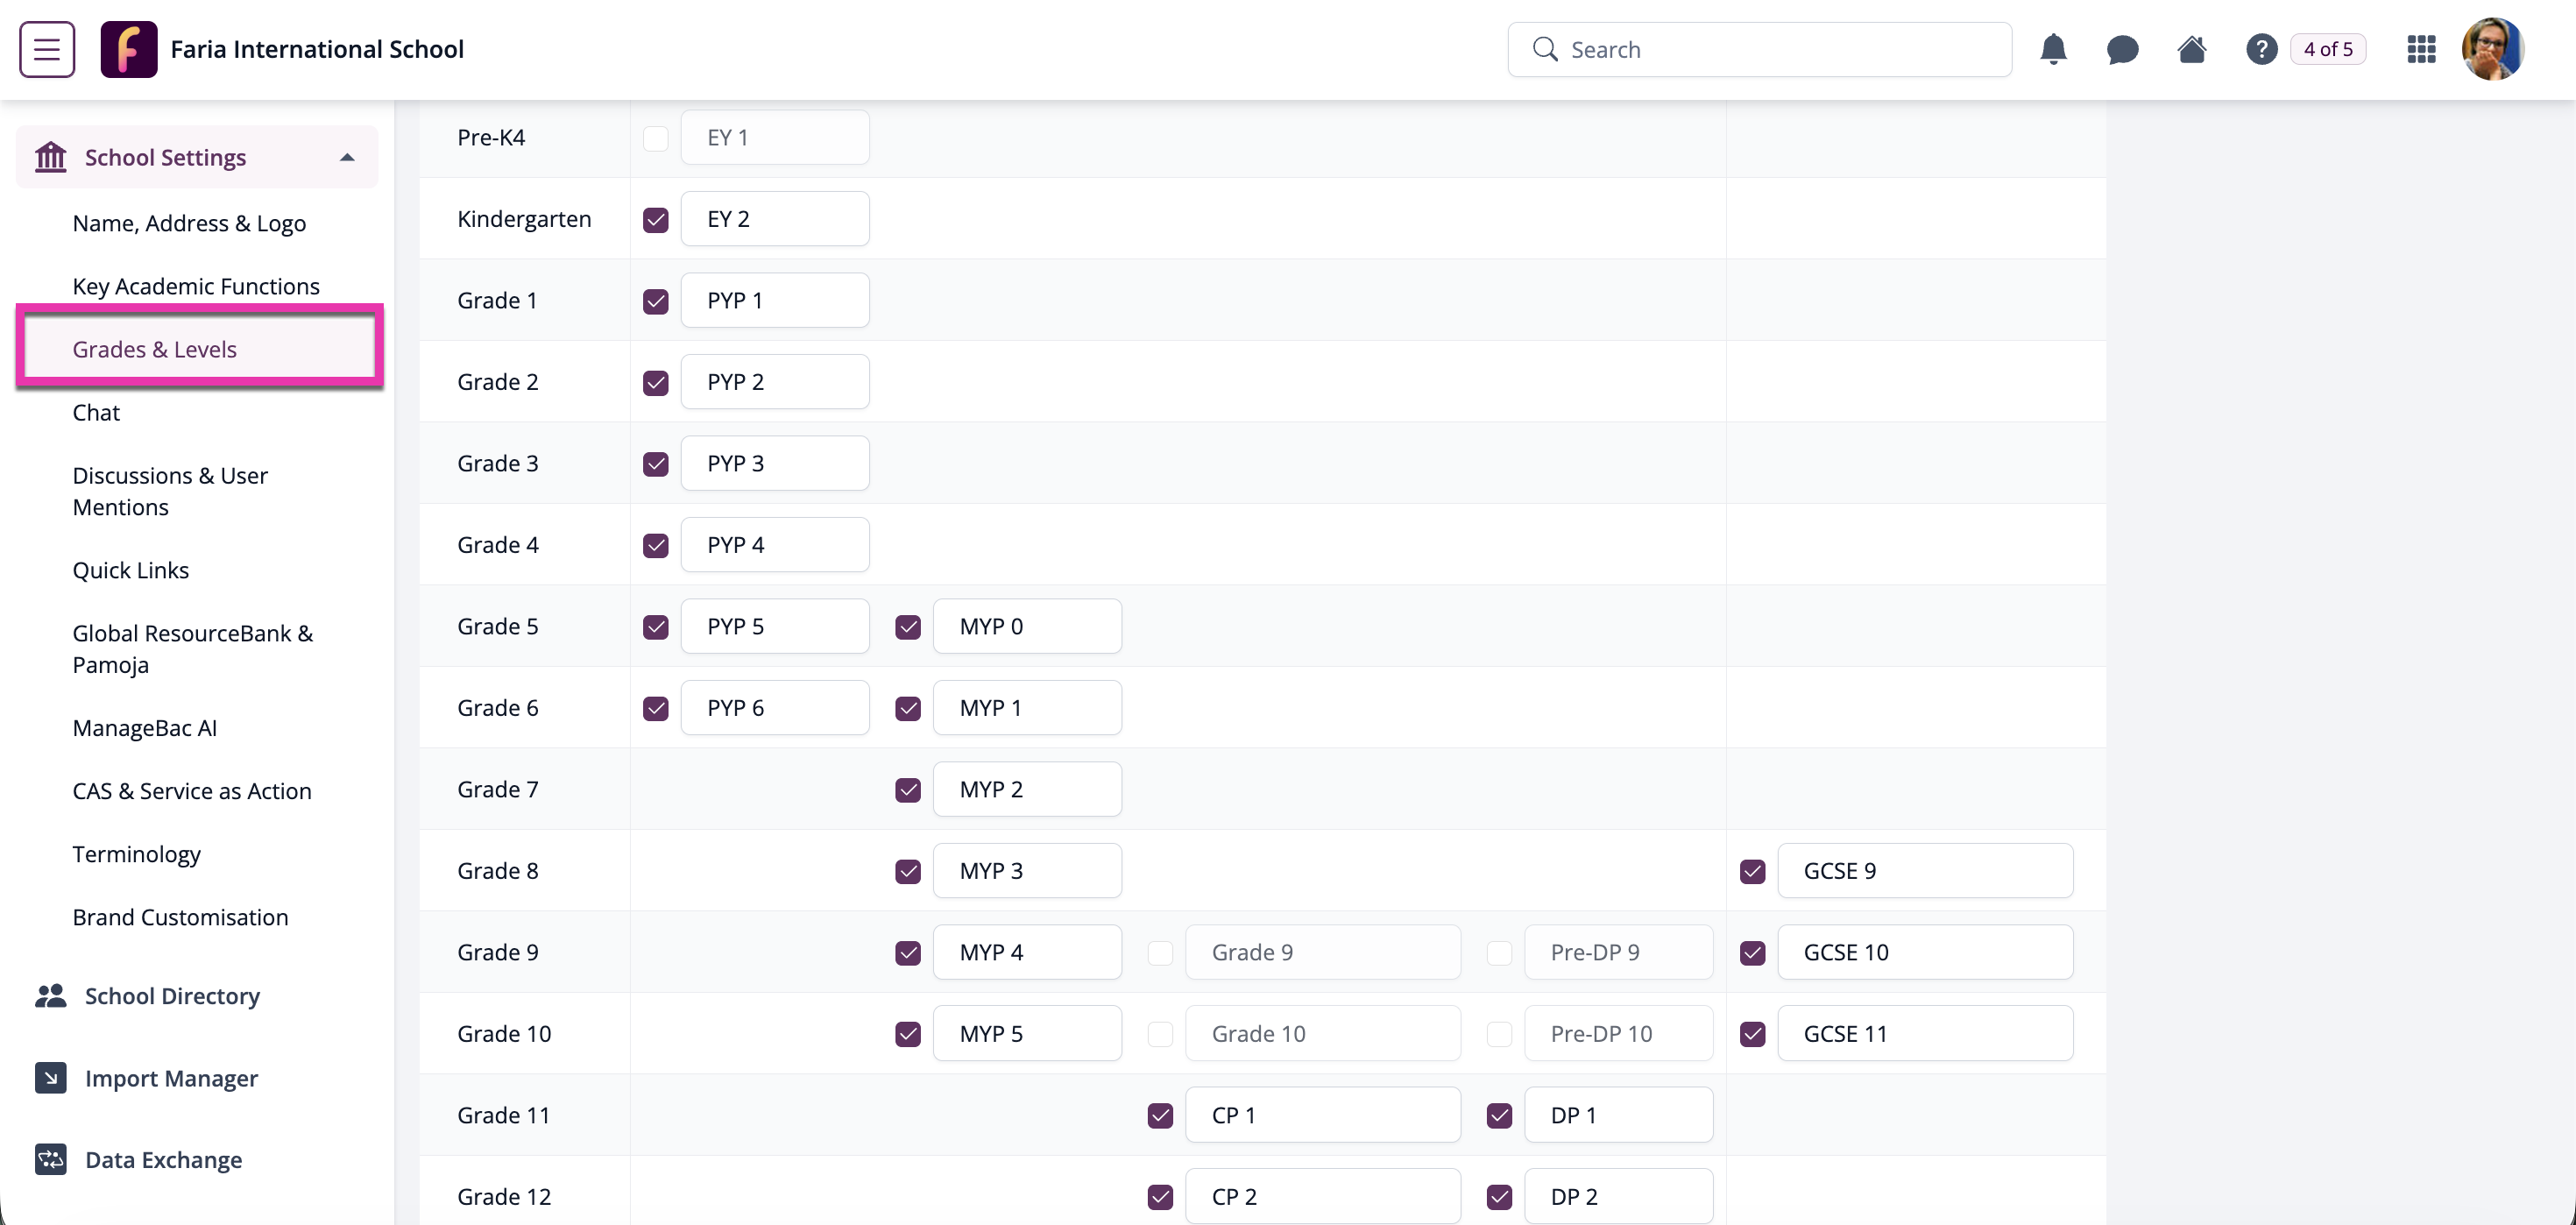This screenshot has height=1225, width=2576.
Task: Go to the home icon
Action: 2192,49
